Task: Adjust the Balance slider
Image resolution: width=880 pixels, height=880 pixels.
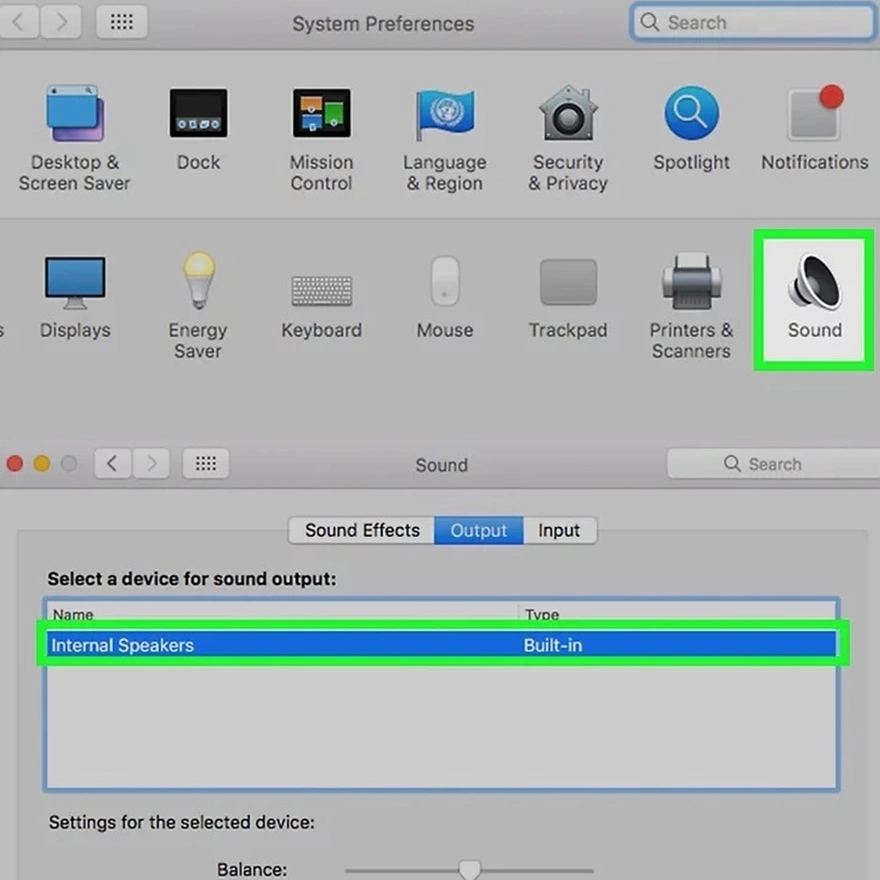Action: [x=470, y=869]
